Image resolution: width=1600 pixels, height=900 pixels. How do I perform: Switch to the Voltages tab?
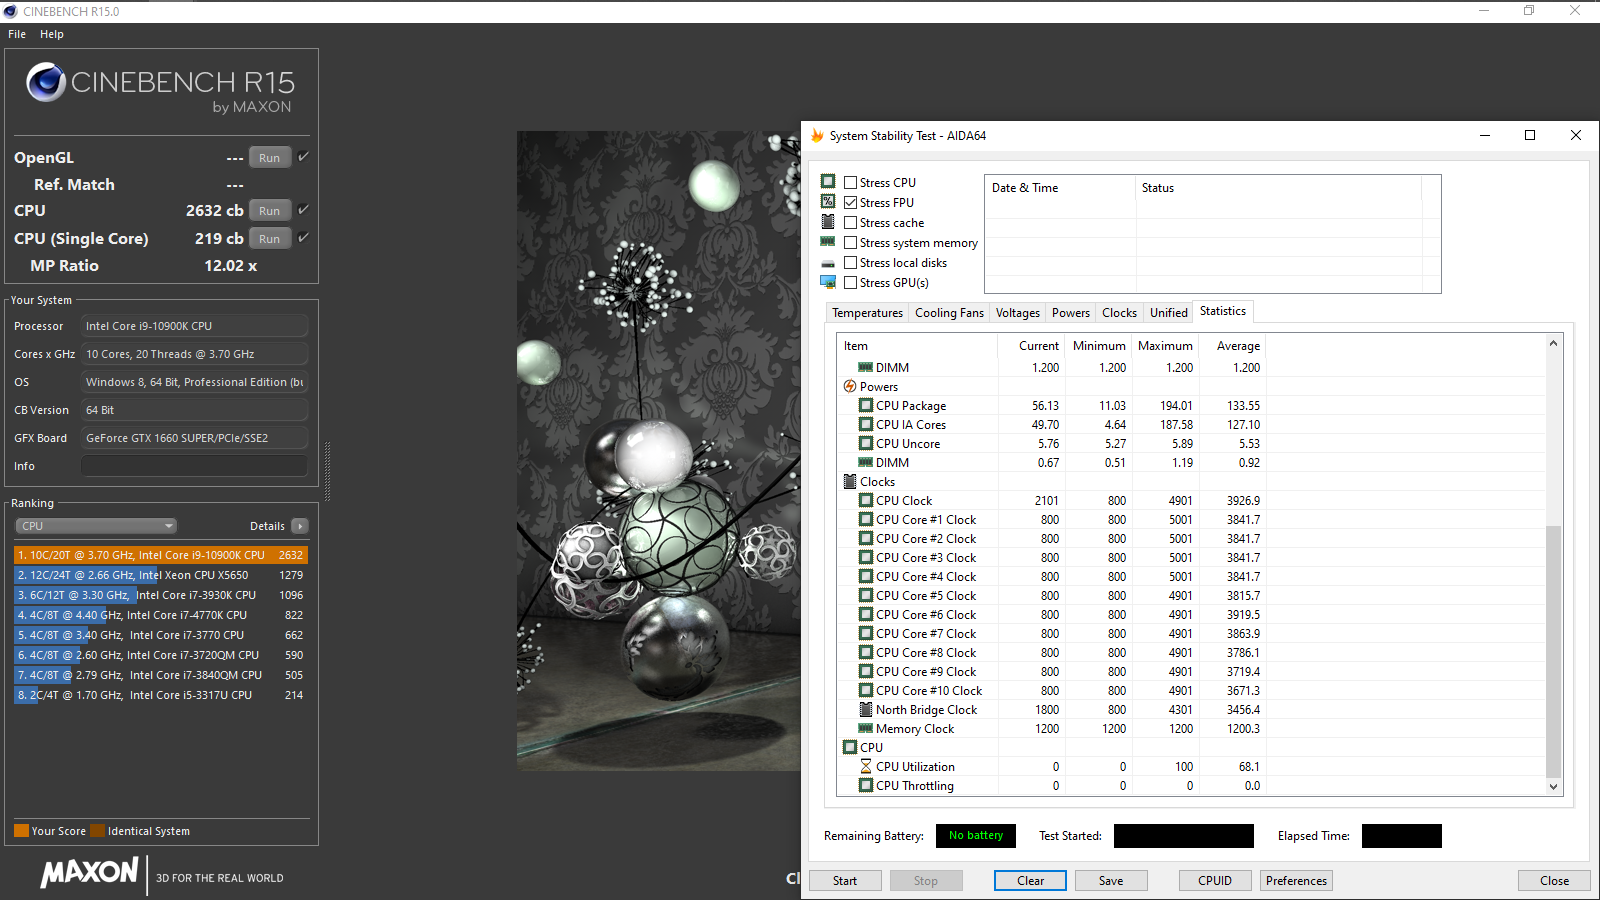pos(1018,313)
